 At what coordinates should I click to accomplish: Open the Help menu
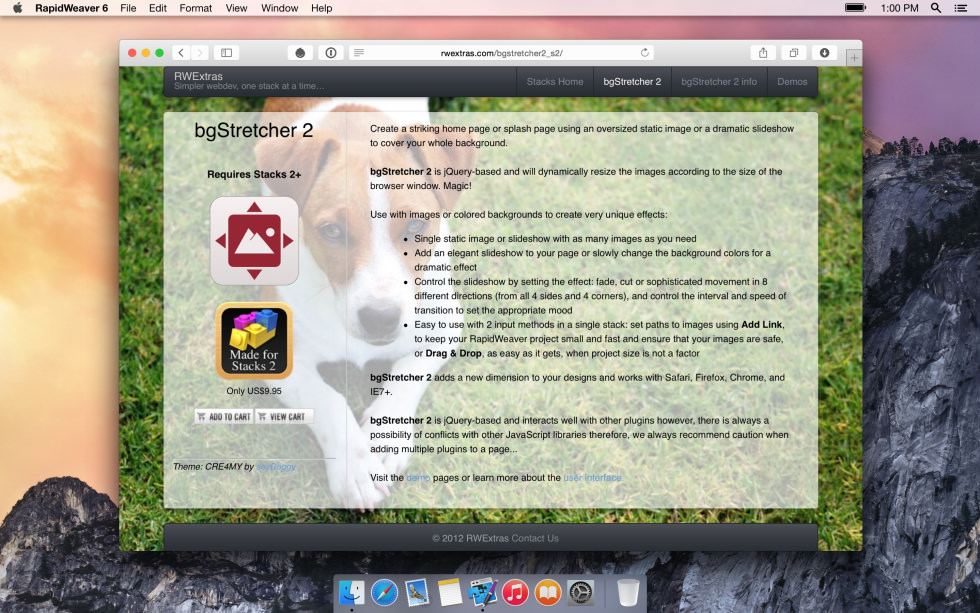321,8
